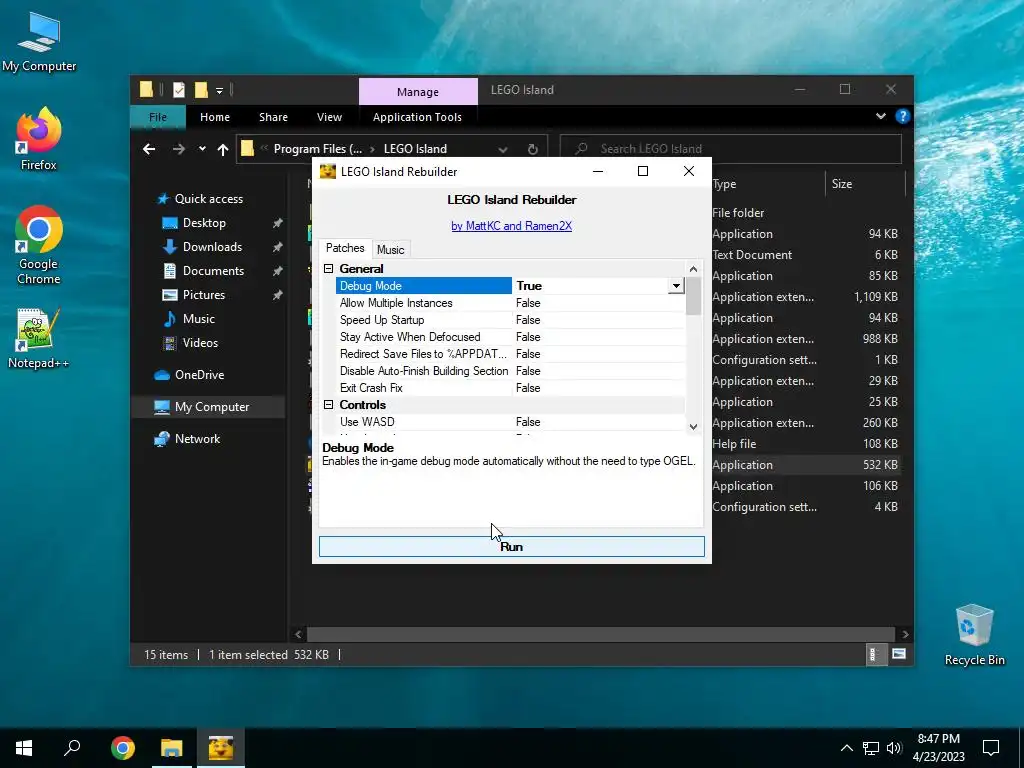The height and width of the screenshot is (768, 1024).
Task: Switch to File Explorer on taskbar
Action: tap(172, 748)
